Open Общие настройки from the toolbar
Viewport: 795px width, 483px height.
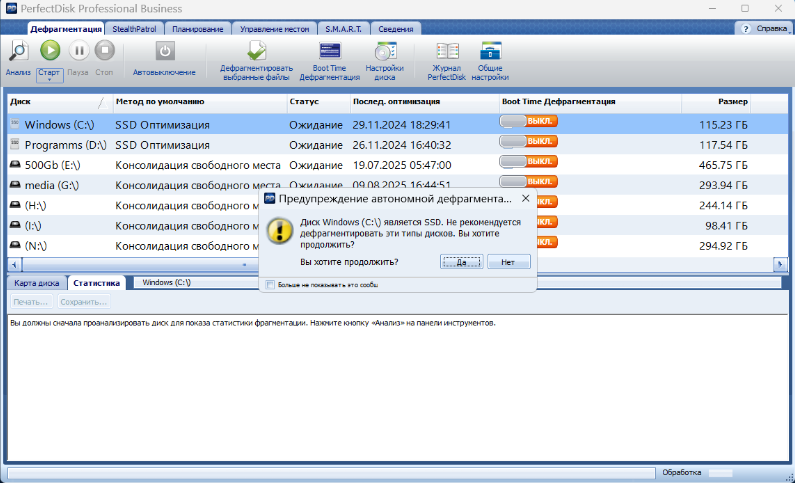tap(491, 51)
